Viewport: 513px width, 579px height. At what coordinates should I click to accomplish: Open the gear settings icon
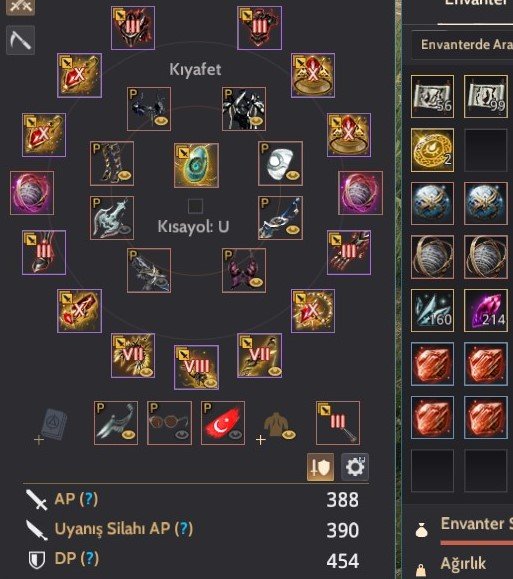[x=355, y=467]
